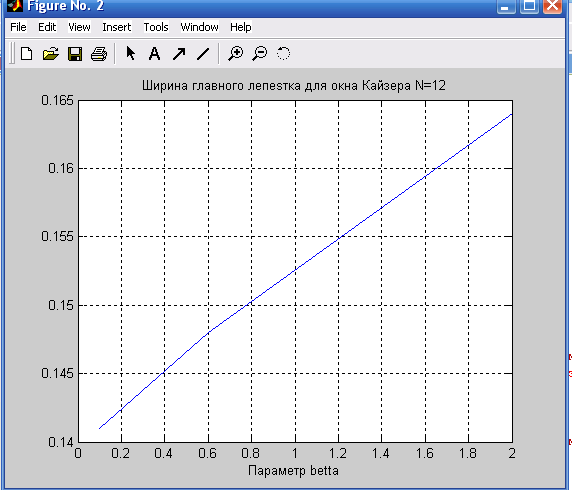572x490 pixels.
Task: Close the Figure No. 2 window
Action: (x=552, y=6)
